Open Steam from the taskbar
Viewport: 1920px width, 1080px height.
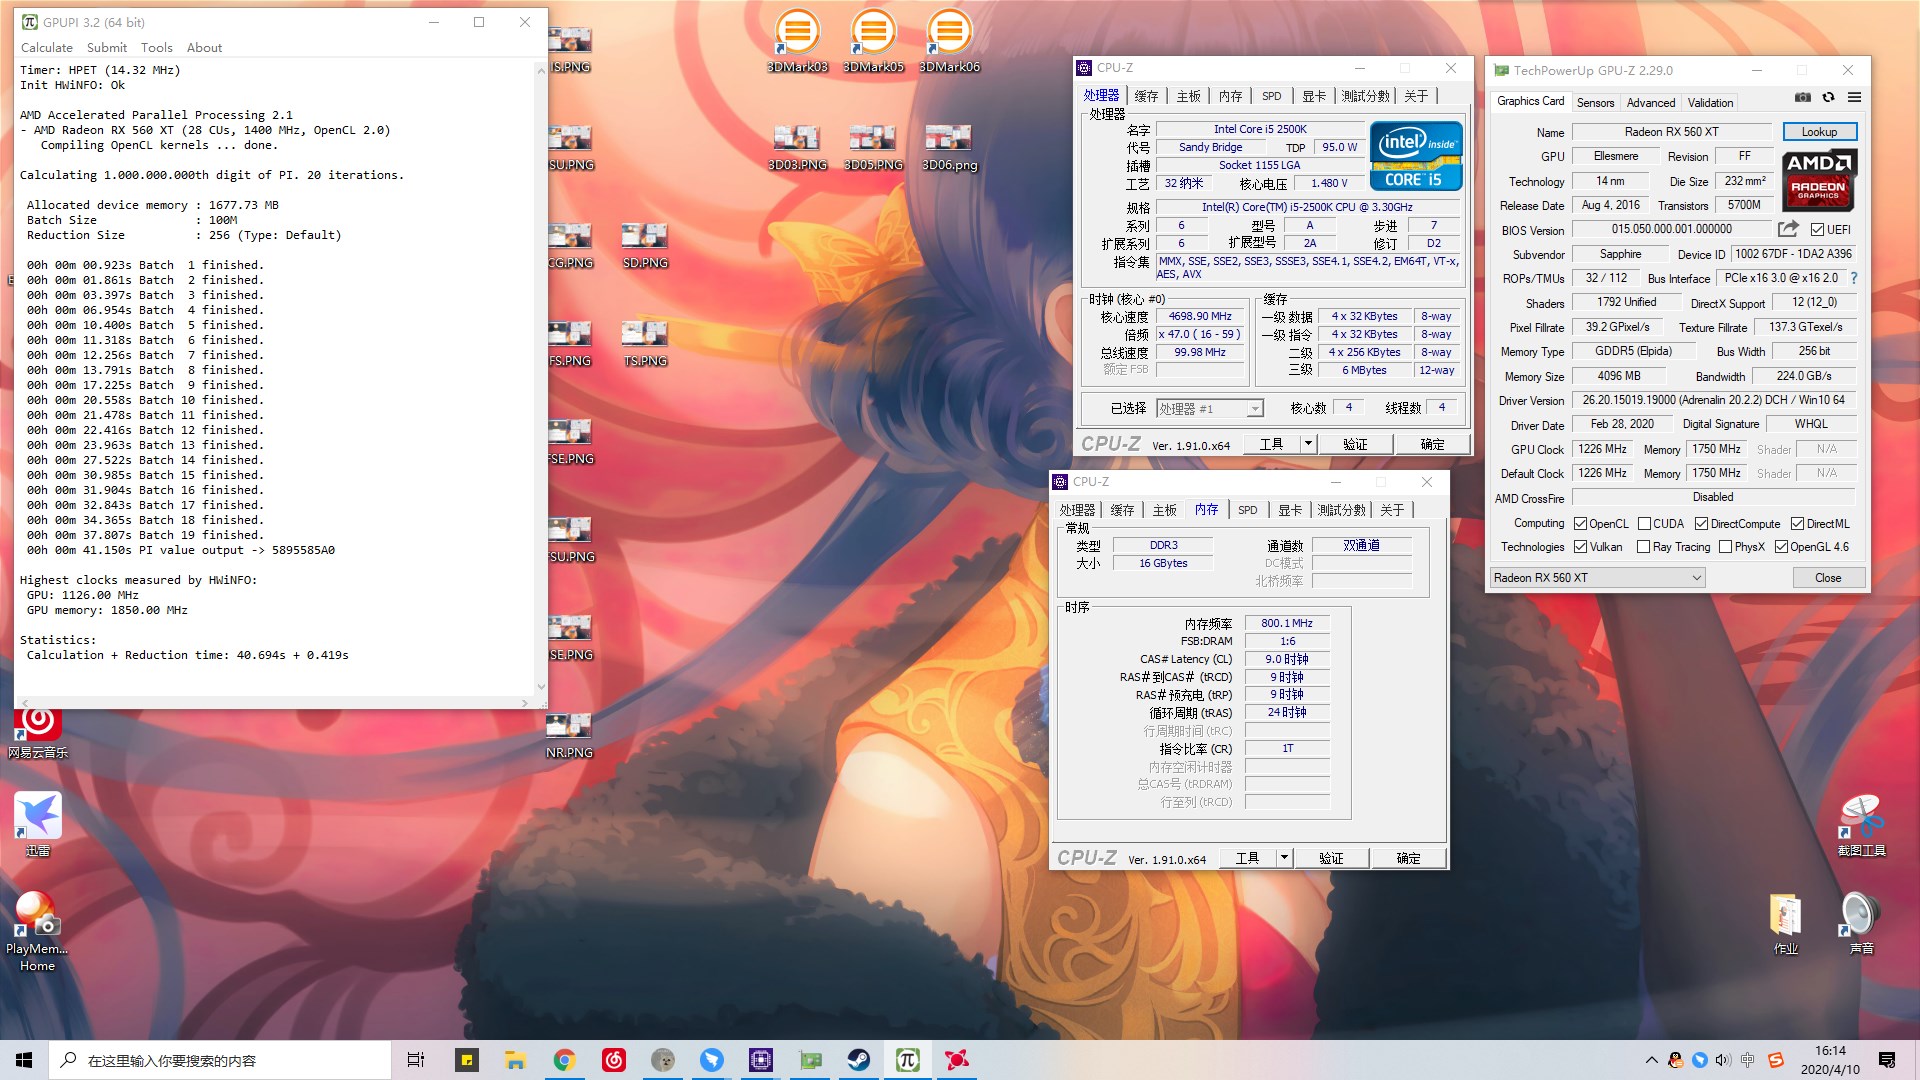click(x=859, y=1060)
